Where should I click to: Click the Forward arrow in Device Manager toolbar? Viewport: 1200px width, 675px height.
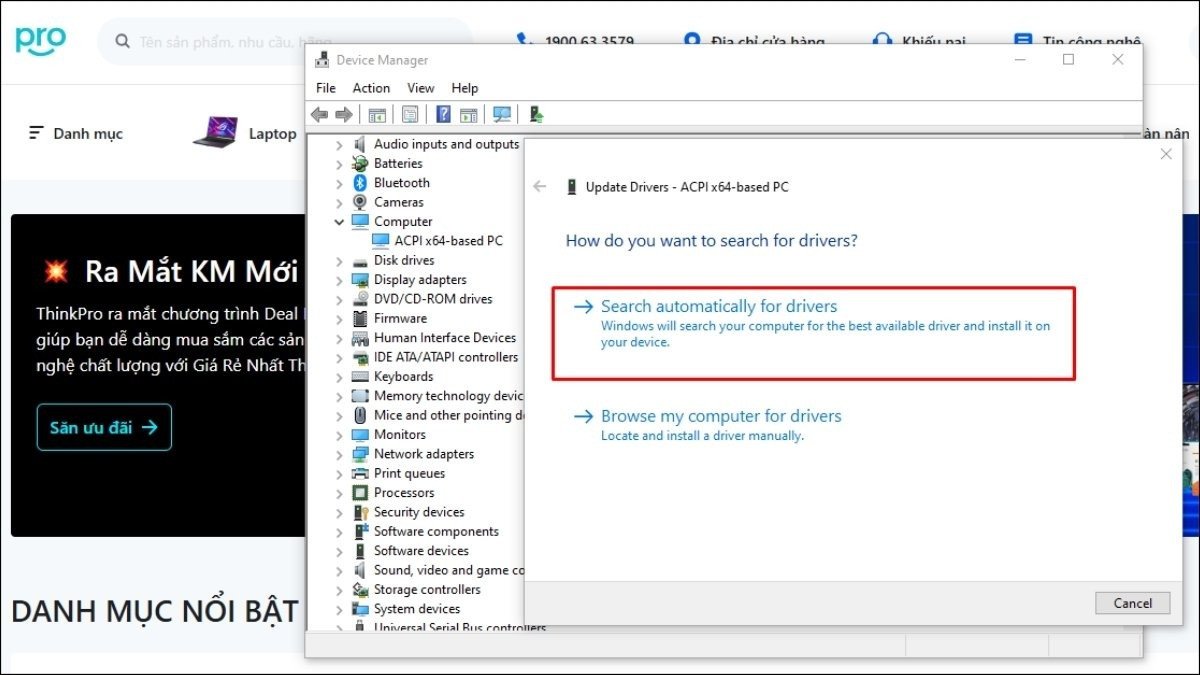coord(344,113)
